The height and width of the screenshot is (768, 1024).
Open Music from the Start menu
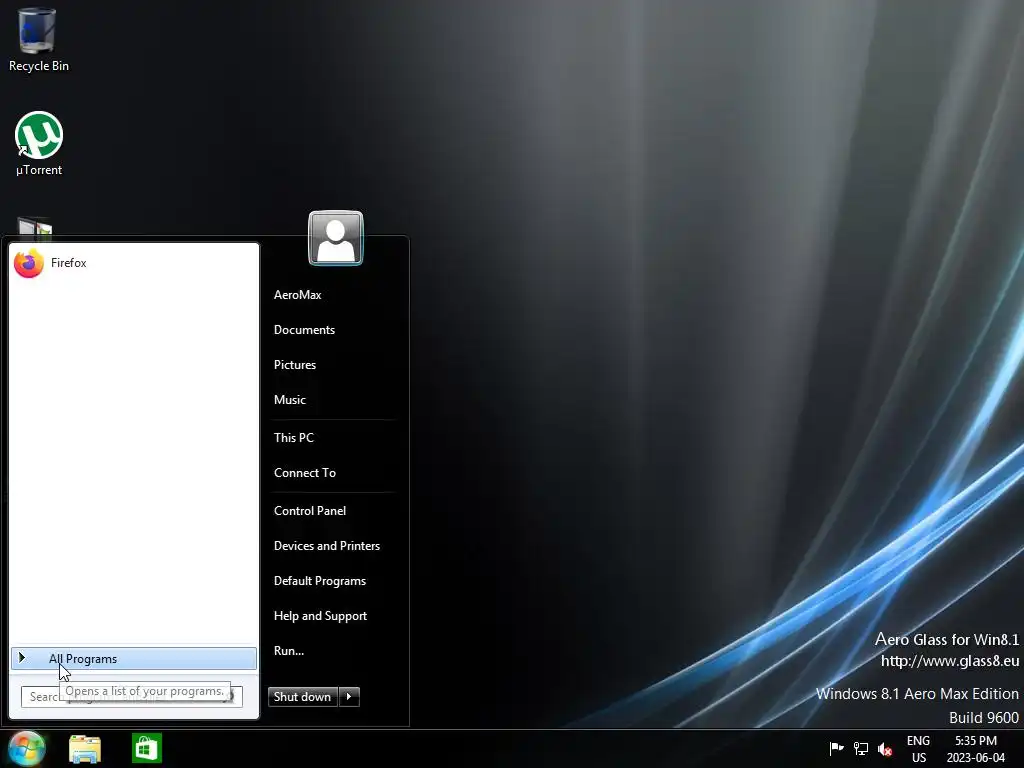click(290, 400)
